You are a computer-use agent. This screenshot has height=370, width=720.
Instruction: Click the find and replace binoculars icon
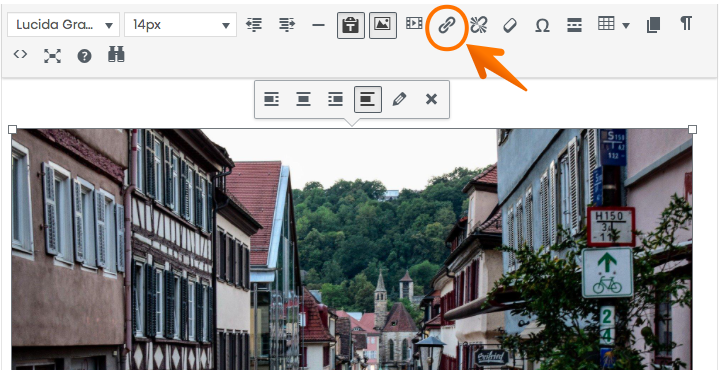click(x=116, y=54)
